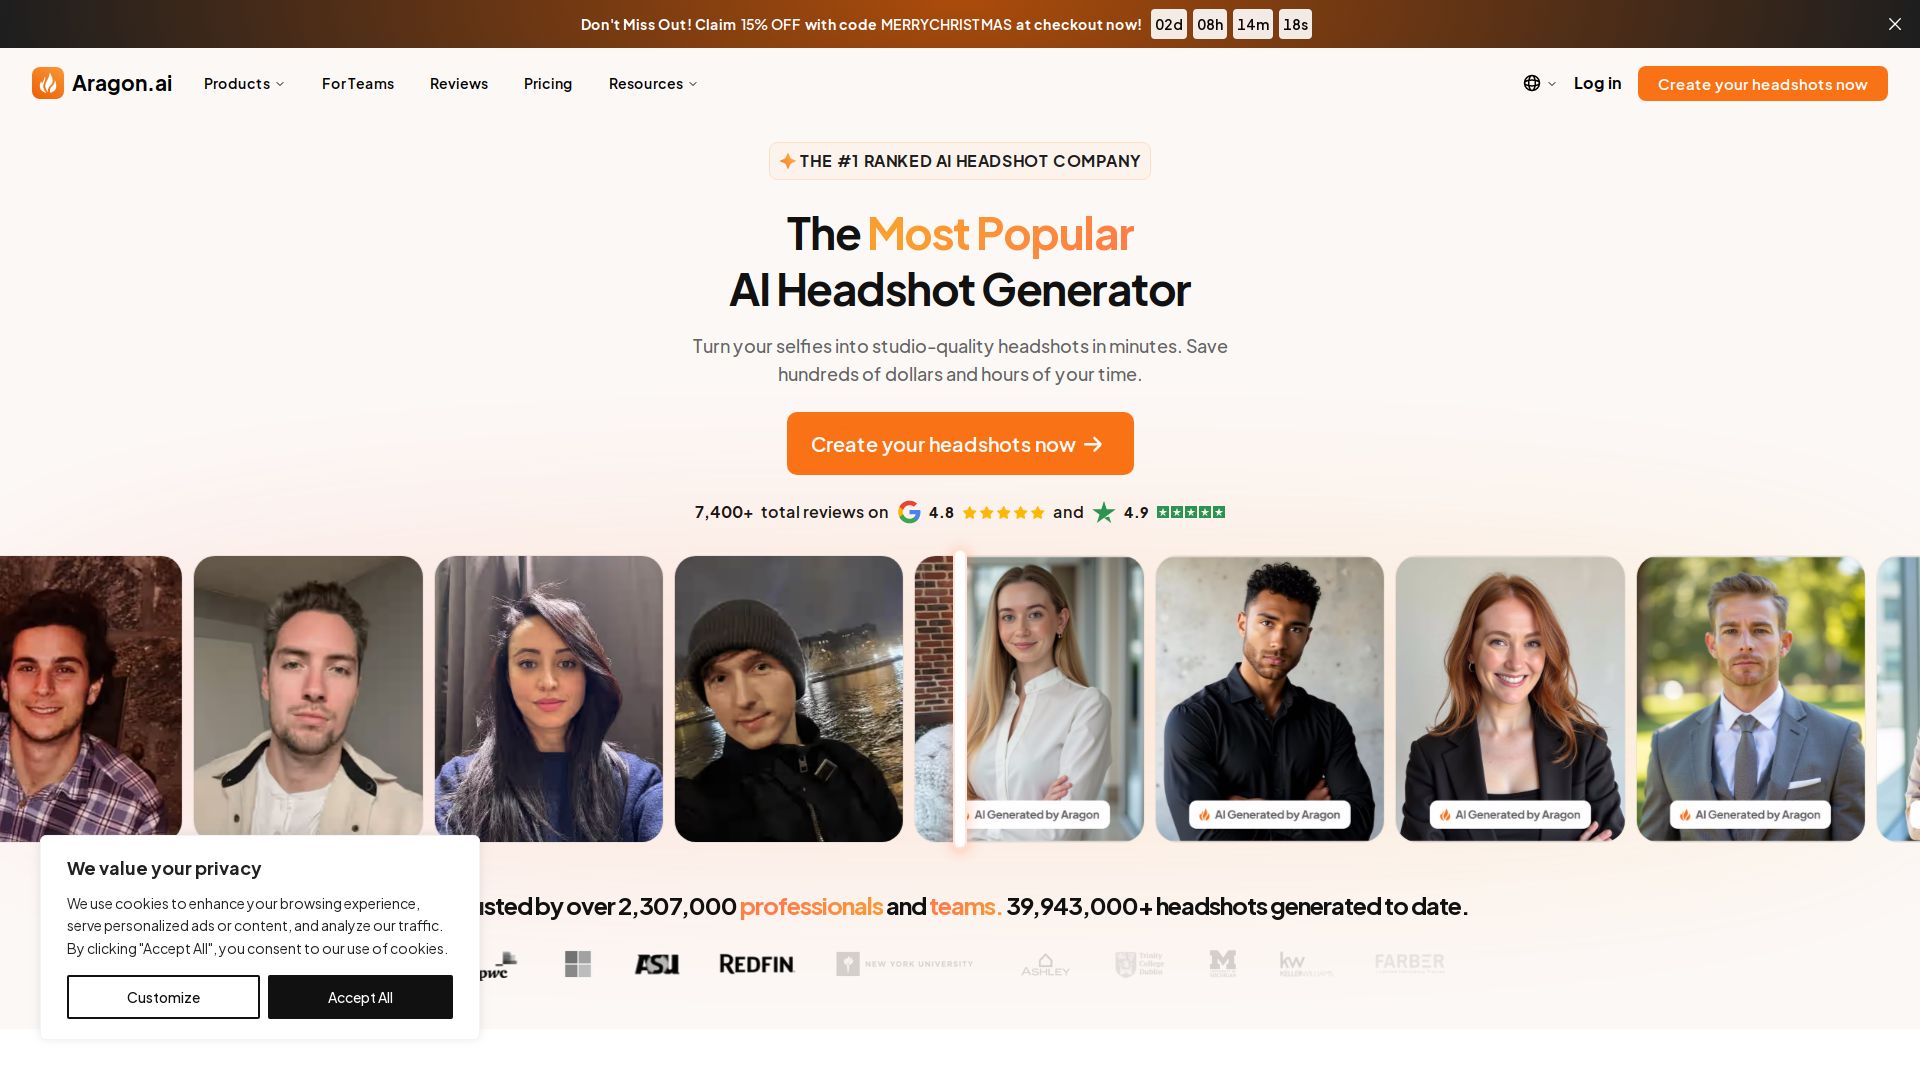This screenshot has width=1920, height=1080.
Task: Click the New York University logo
Action: point(905,964)
